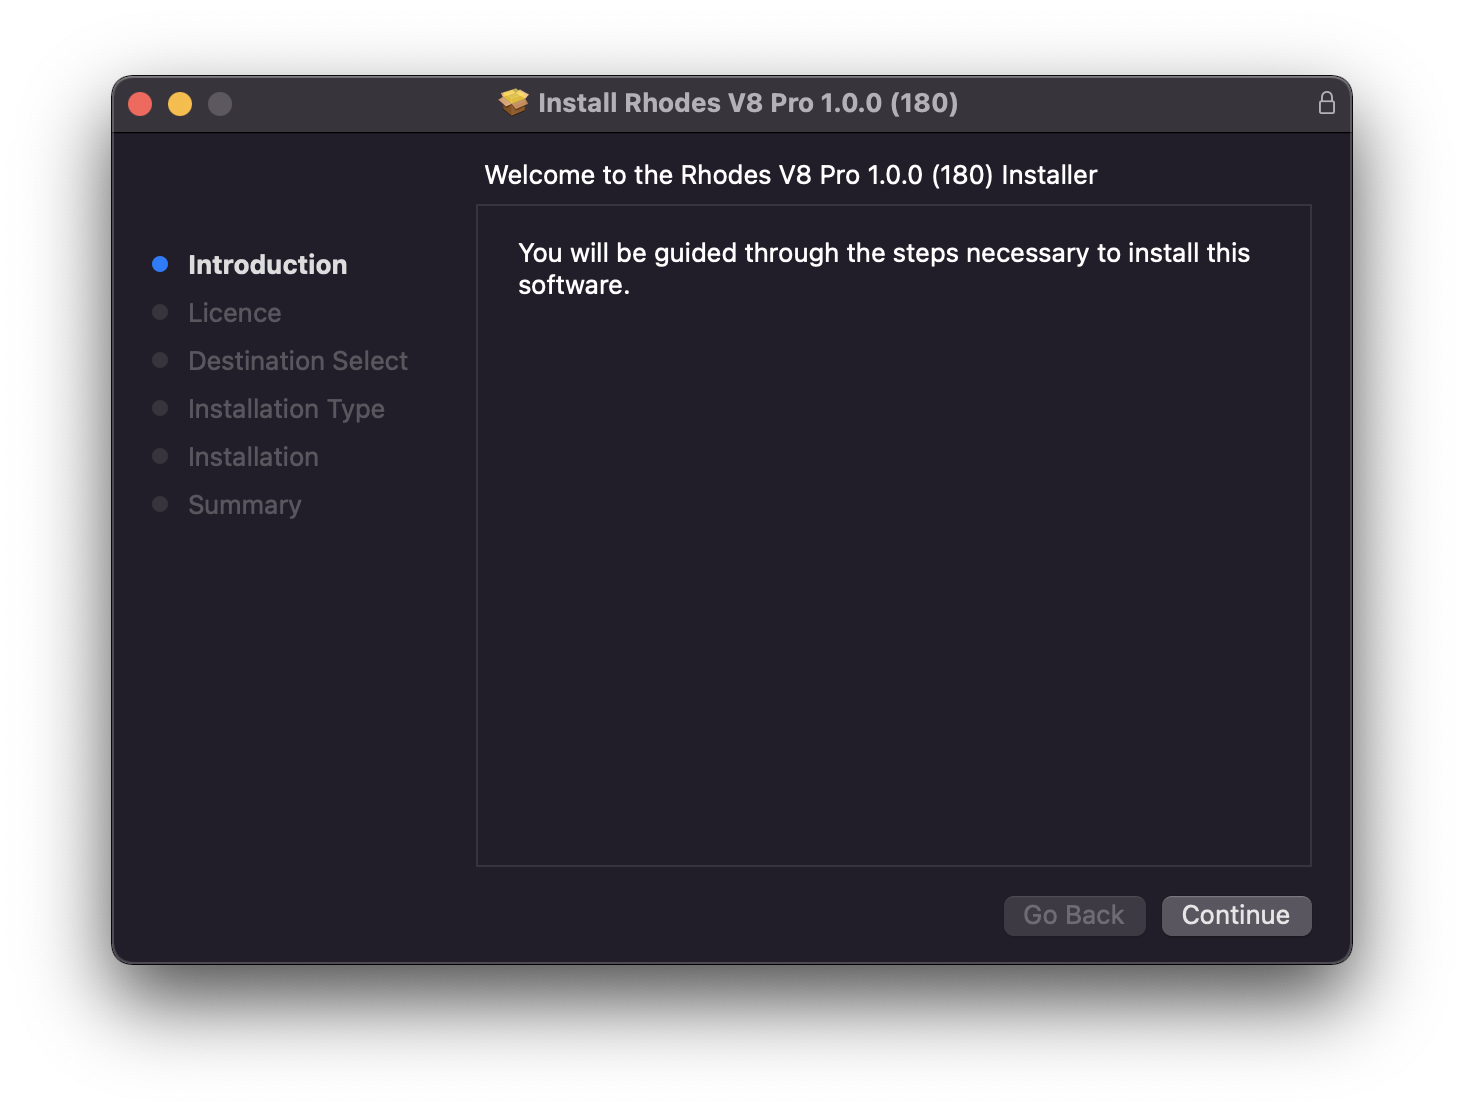Click the guided-steps message text

[x=883, y=268]
